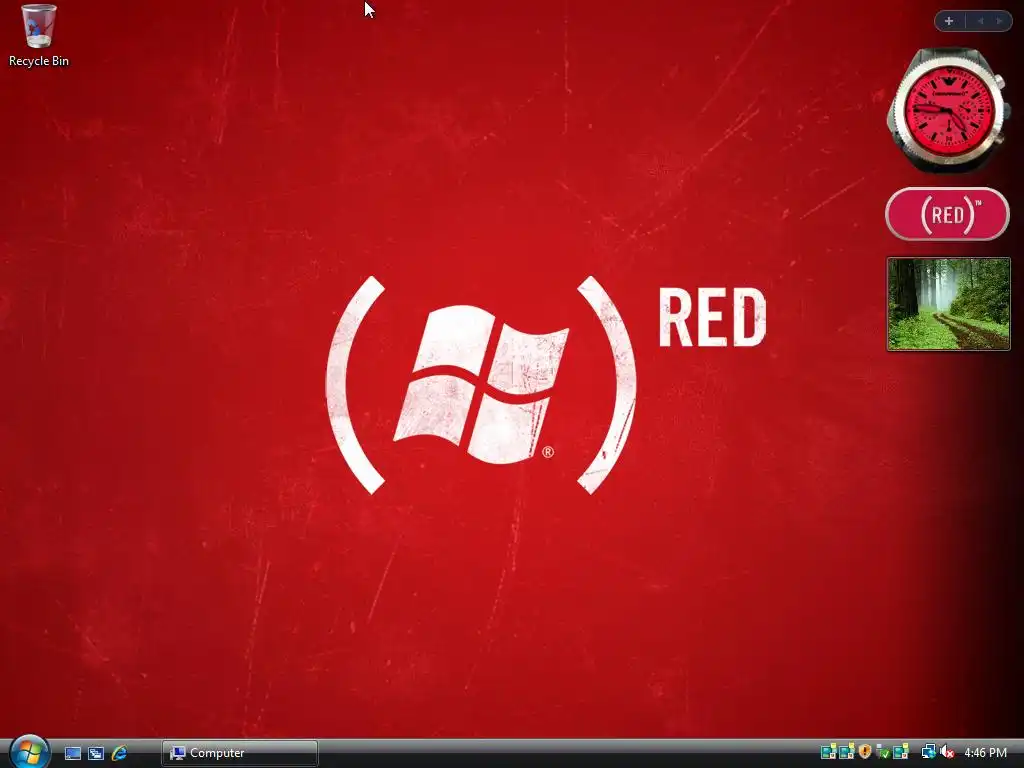Click the forest slideshow gadget picture
1024x768 pixels.
[949, 304]
